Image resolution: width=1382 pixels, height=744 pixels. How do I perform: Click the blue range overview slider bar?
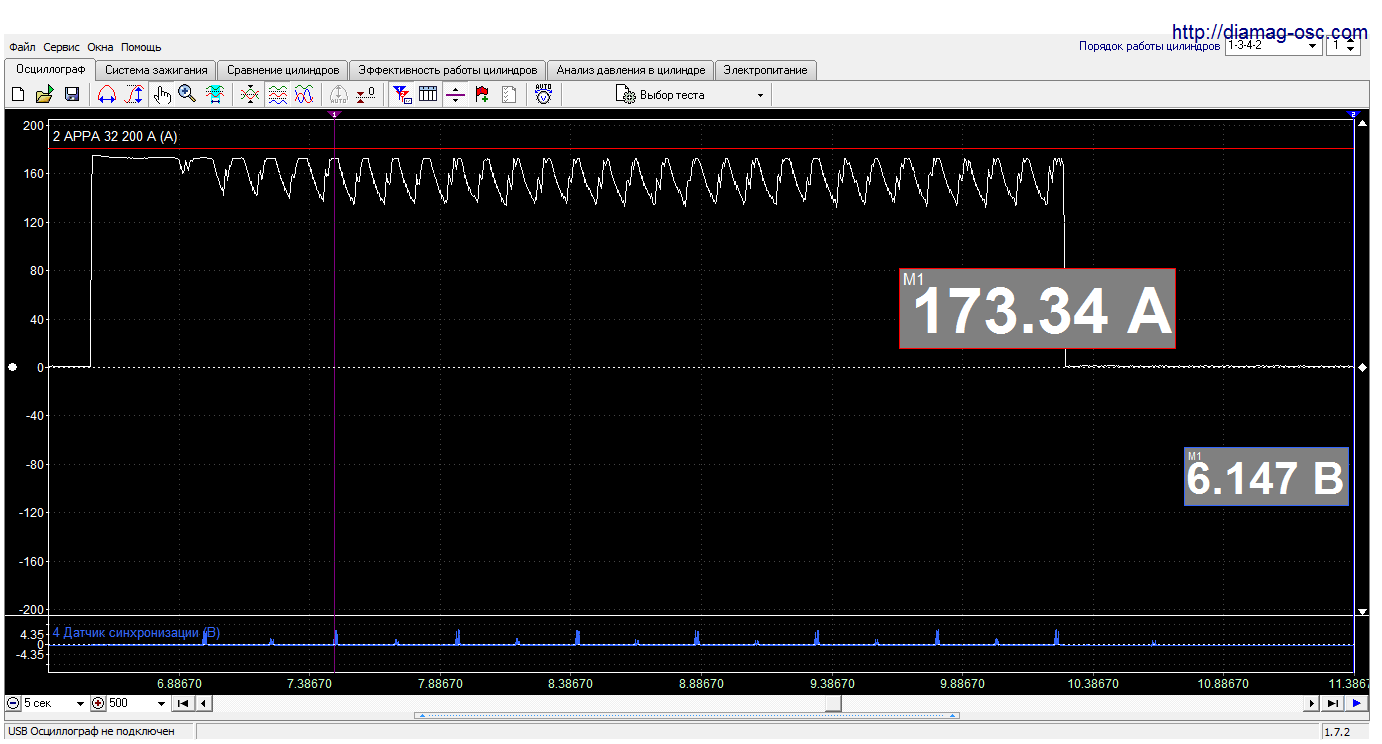point(687,716)
